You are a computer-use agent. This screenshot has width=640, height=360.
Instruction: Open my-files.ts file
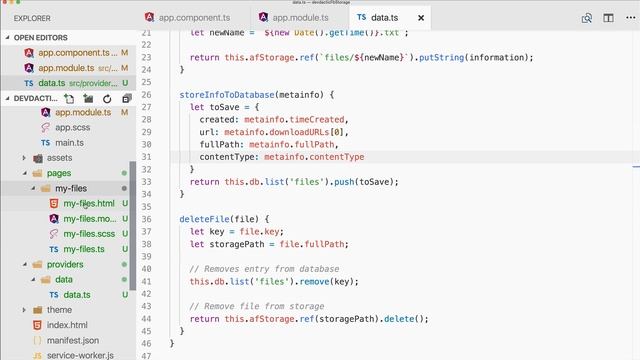pos(84,249)
